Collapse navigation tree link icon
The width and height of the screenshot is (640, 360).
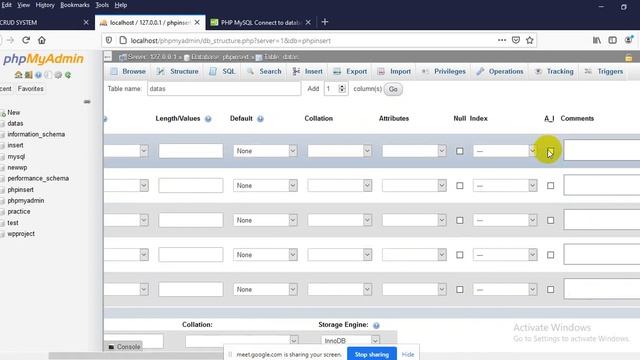(x=87, y=102)
